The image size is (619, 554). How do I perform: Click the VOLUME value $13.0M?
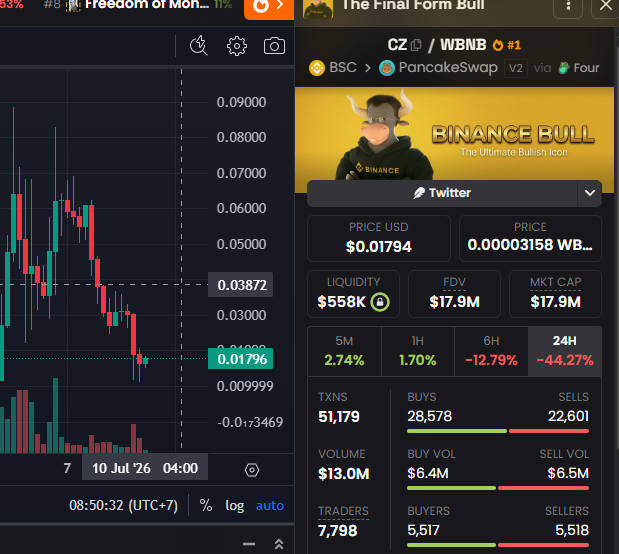click(343, 473)
